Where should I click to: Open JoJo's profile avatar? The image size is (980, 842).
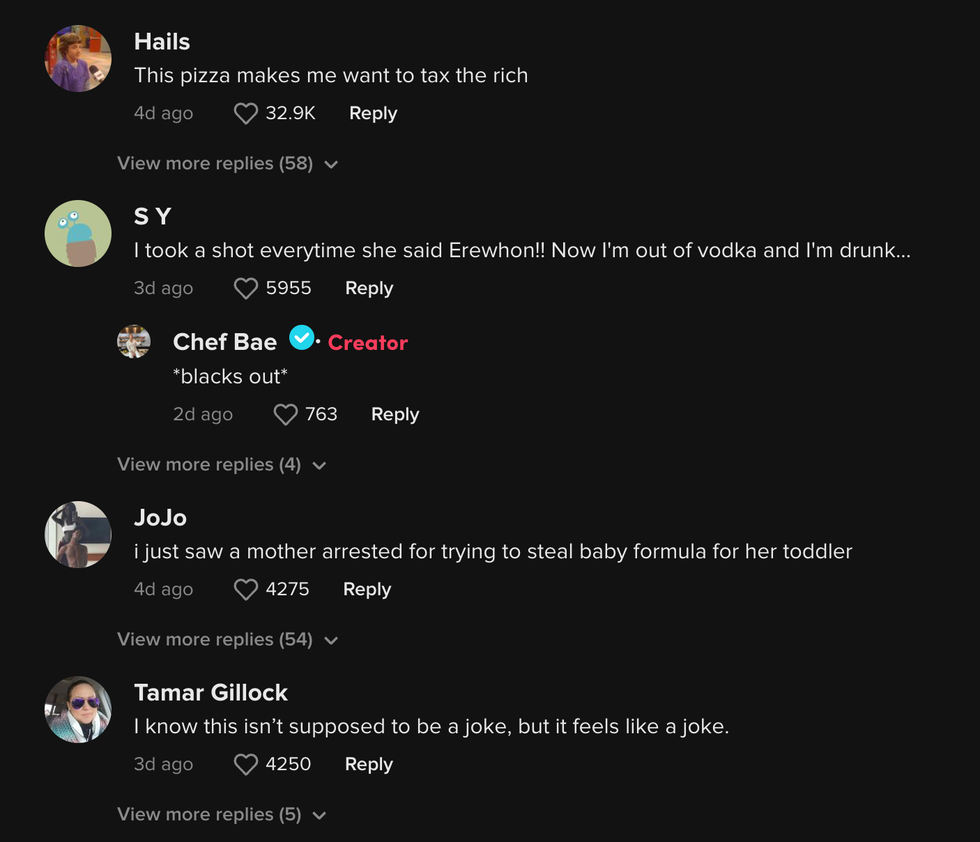click(77, 533)
